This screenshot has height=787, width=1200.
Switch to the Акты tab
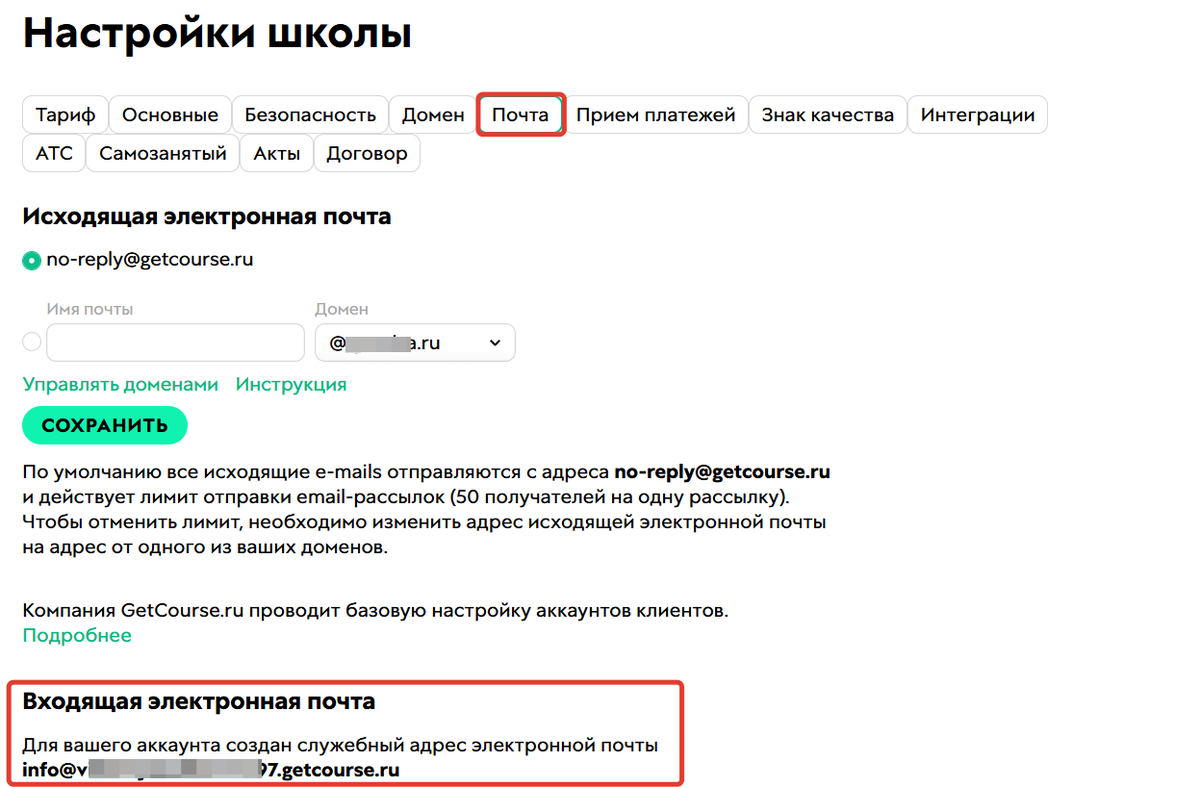click(277, 154)
